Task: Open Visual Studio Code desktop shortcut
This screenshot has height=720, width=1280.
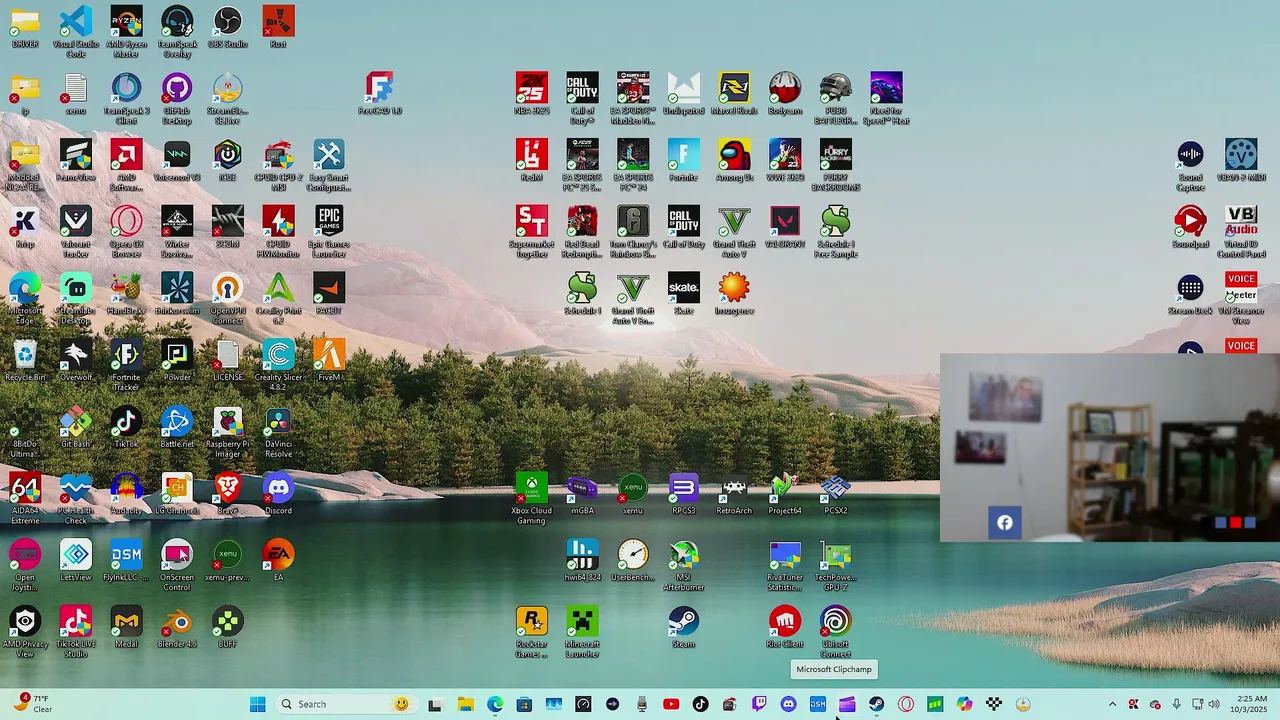Action: [76, 30]
